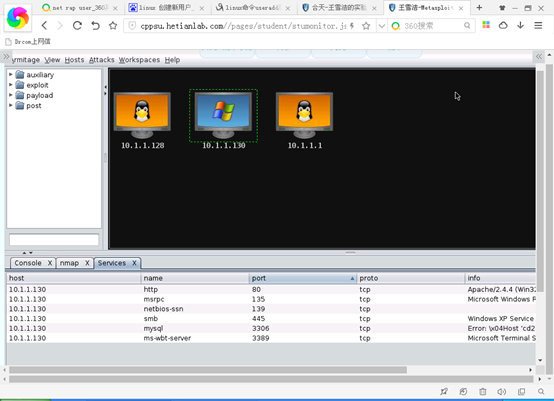Select the Linux host 10.1.1.1 icon
This screenshot has height=401, width=554.
coord(304,116)
